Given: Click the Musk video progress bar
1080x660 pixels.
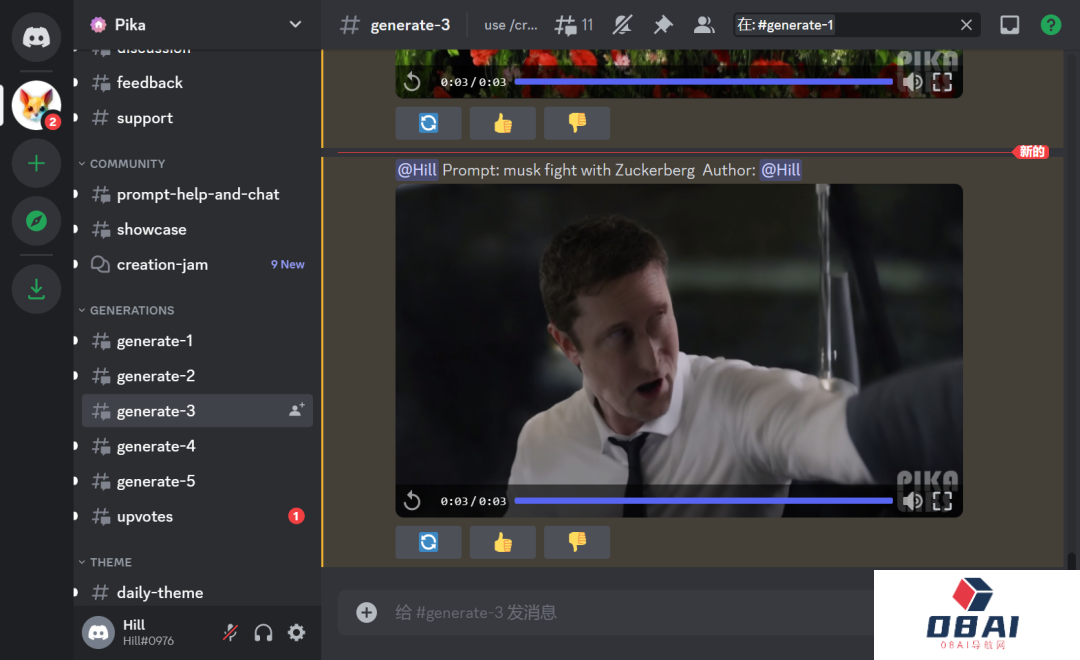Looking at the screenshot, I should 703,500.
